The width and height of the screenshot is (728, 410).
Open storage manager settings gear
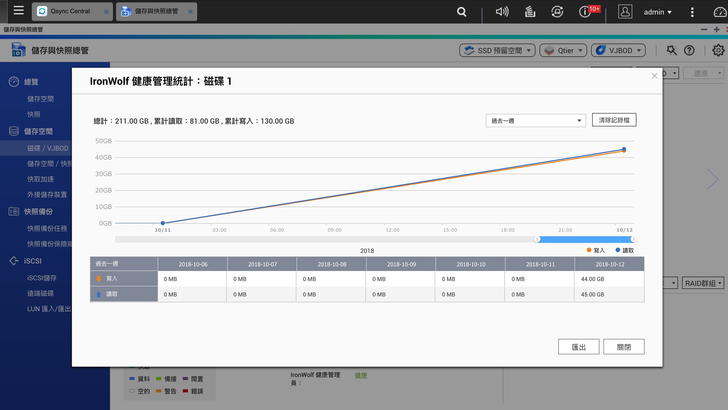click(x=718, y=50)
